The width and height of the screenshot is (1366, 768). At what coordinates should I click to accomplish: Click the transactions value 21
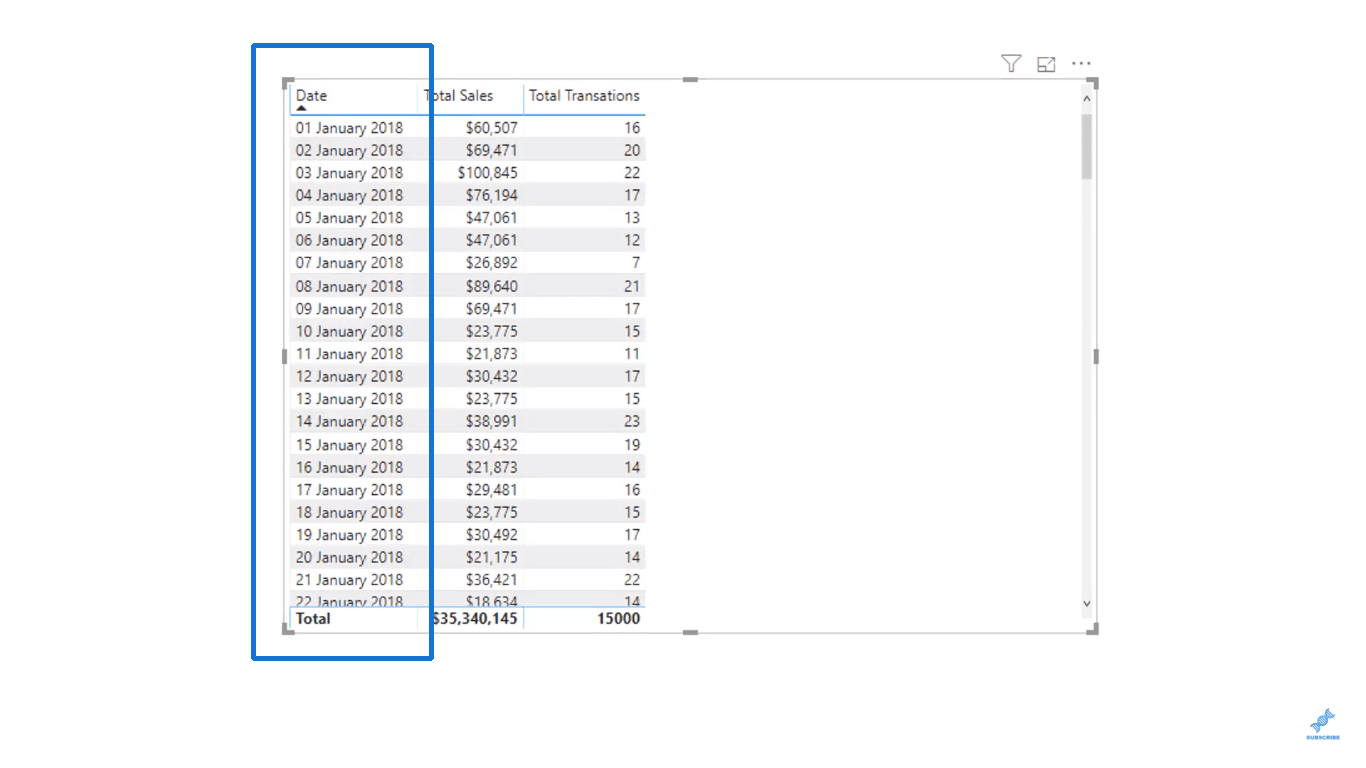point(632,286)
